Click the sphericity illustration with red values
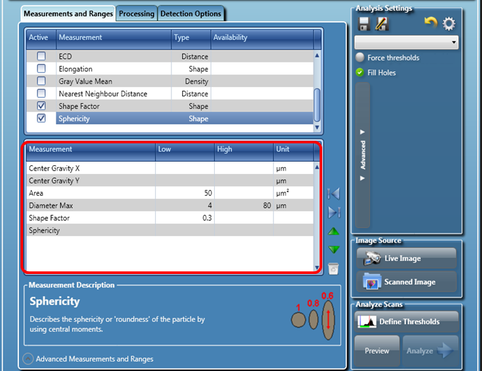 pyautogui.click(x=313, y=316)
